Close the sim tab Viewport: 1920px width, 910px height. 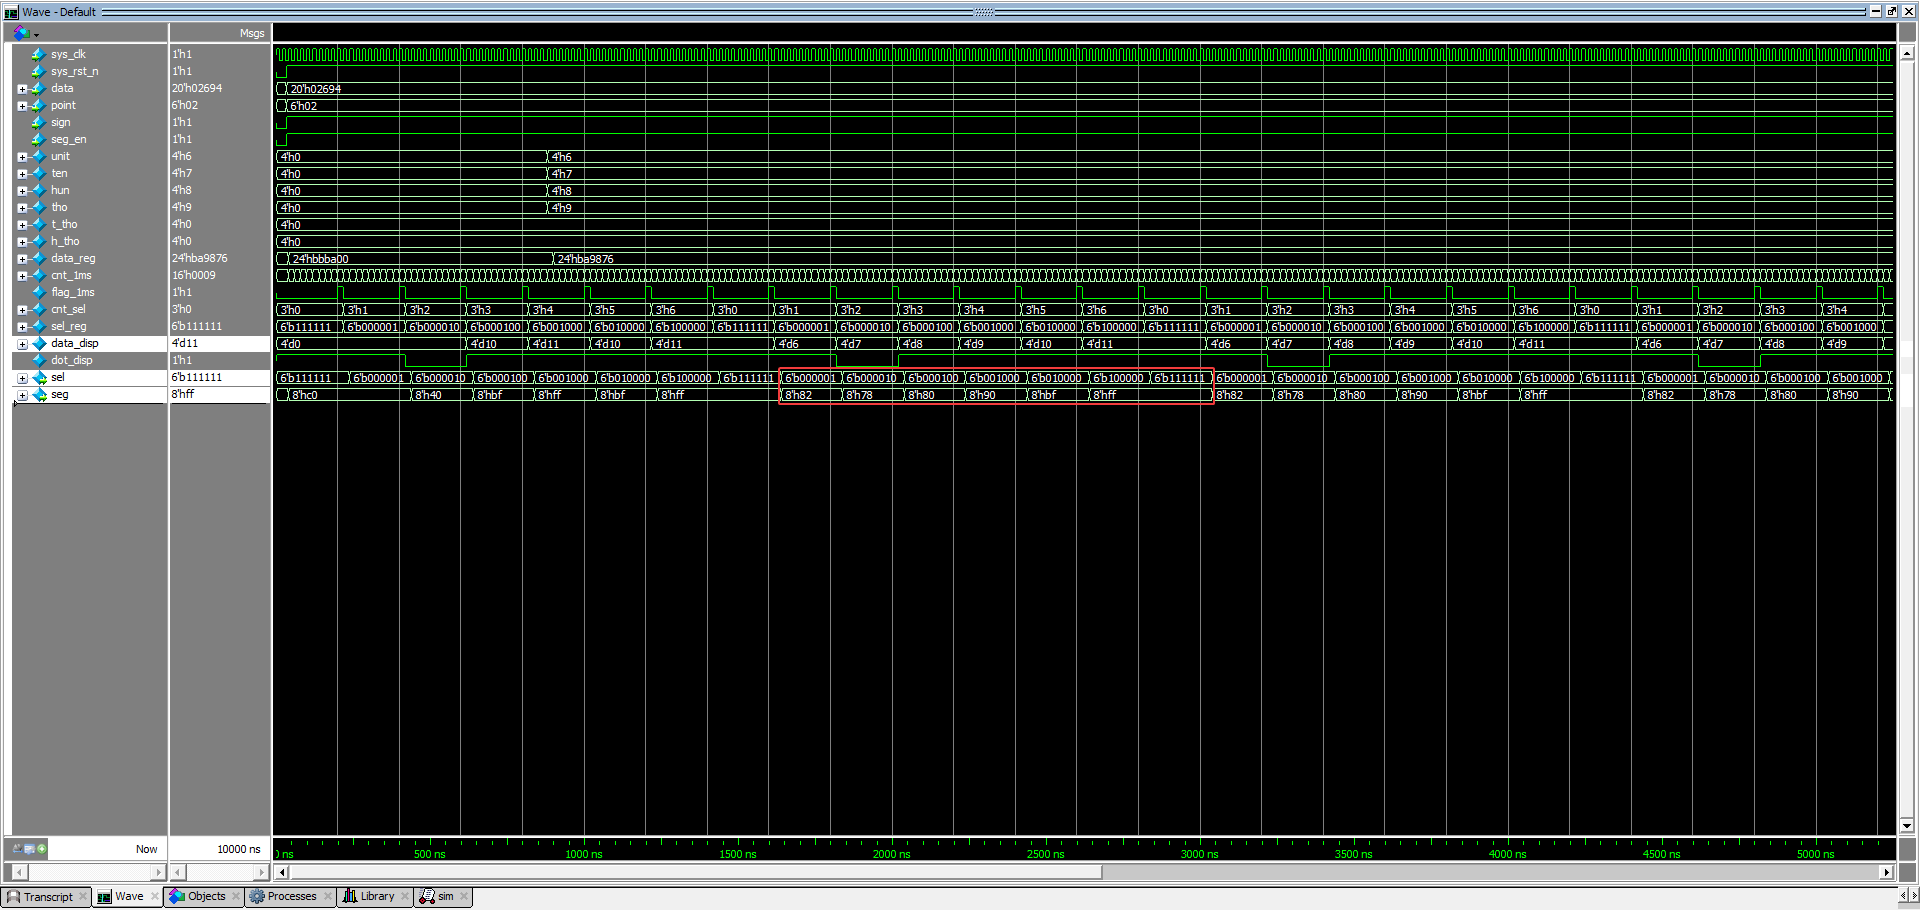pos(464,897)
